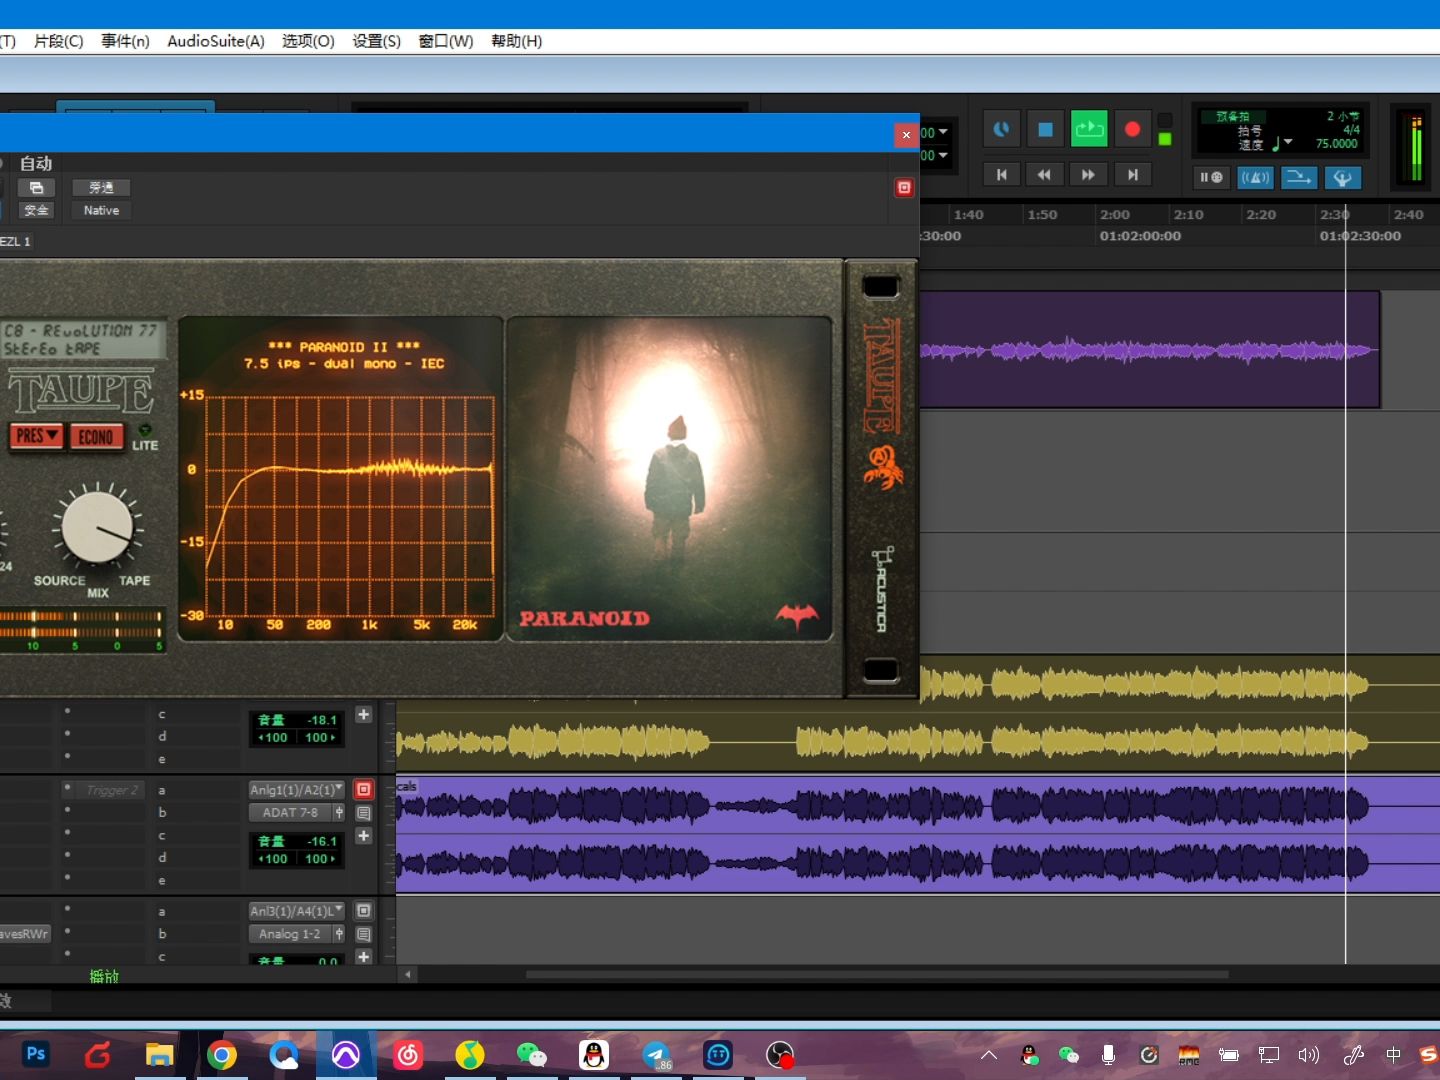Open the Anl3(1)/A4(1)L input dropdown
Screen dimensions: 1440x1080
[x=296, y=911]
